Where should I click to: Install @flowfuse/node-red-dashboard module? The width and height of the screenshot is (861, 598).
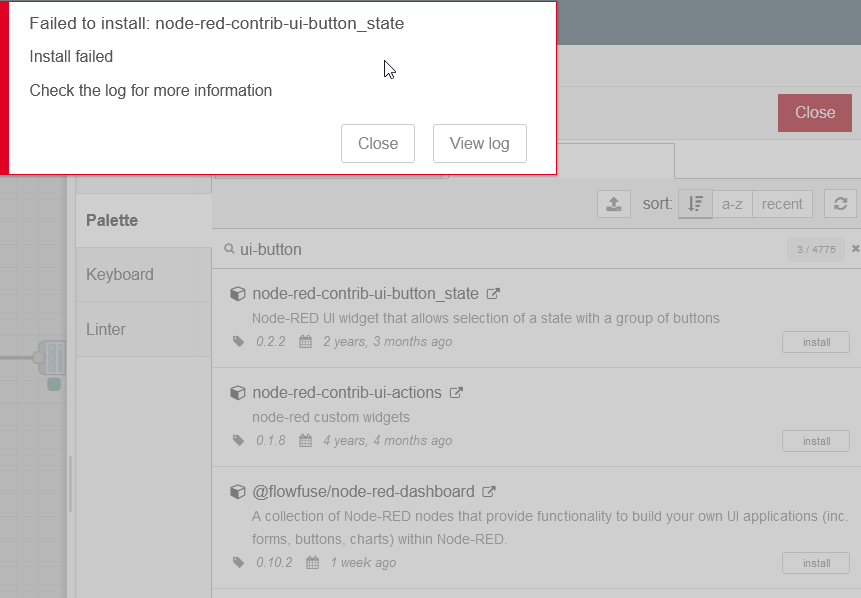[x=816, y=563]
